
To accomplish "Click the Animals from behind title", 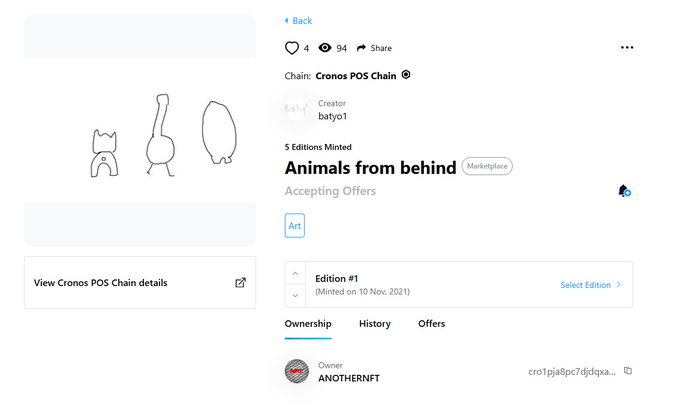I will point(370,168).
